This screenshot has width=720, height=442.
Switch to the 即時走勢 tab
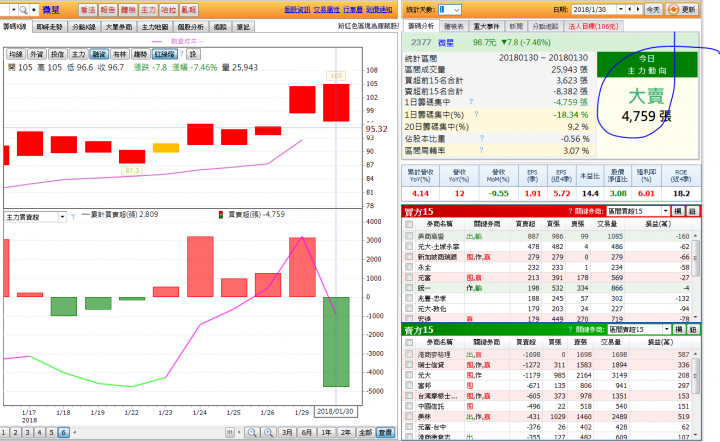(x=50, y=27)
